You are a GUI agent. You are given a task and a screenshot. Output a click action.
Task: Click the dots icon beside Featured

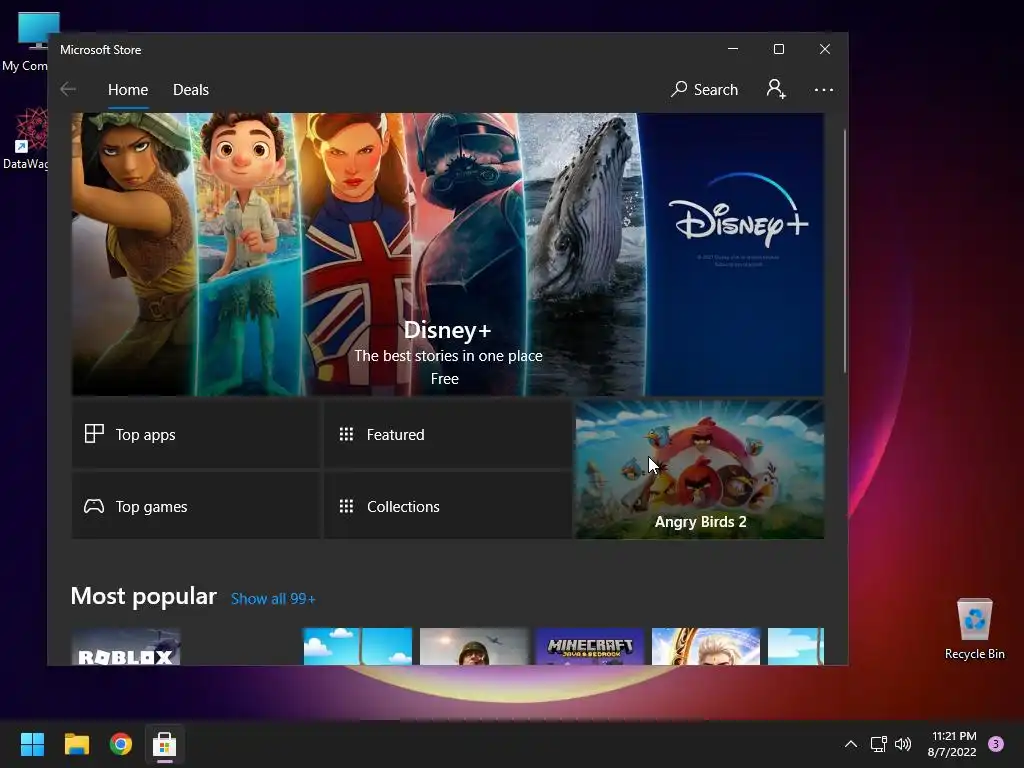point(346,434)
